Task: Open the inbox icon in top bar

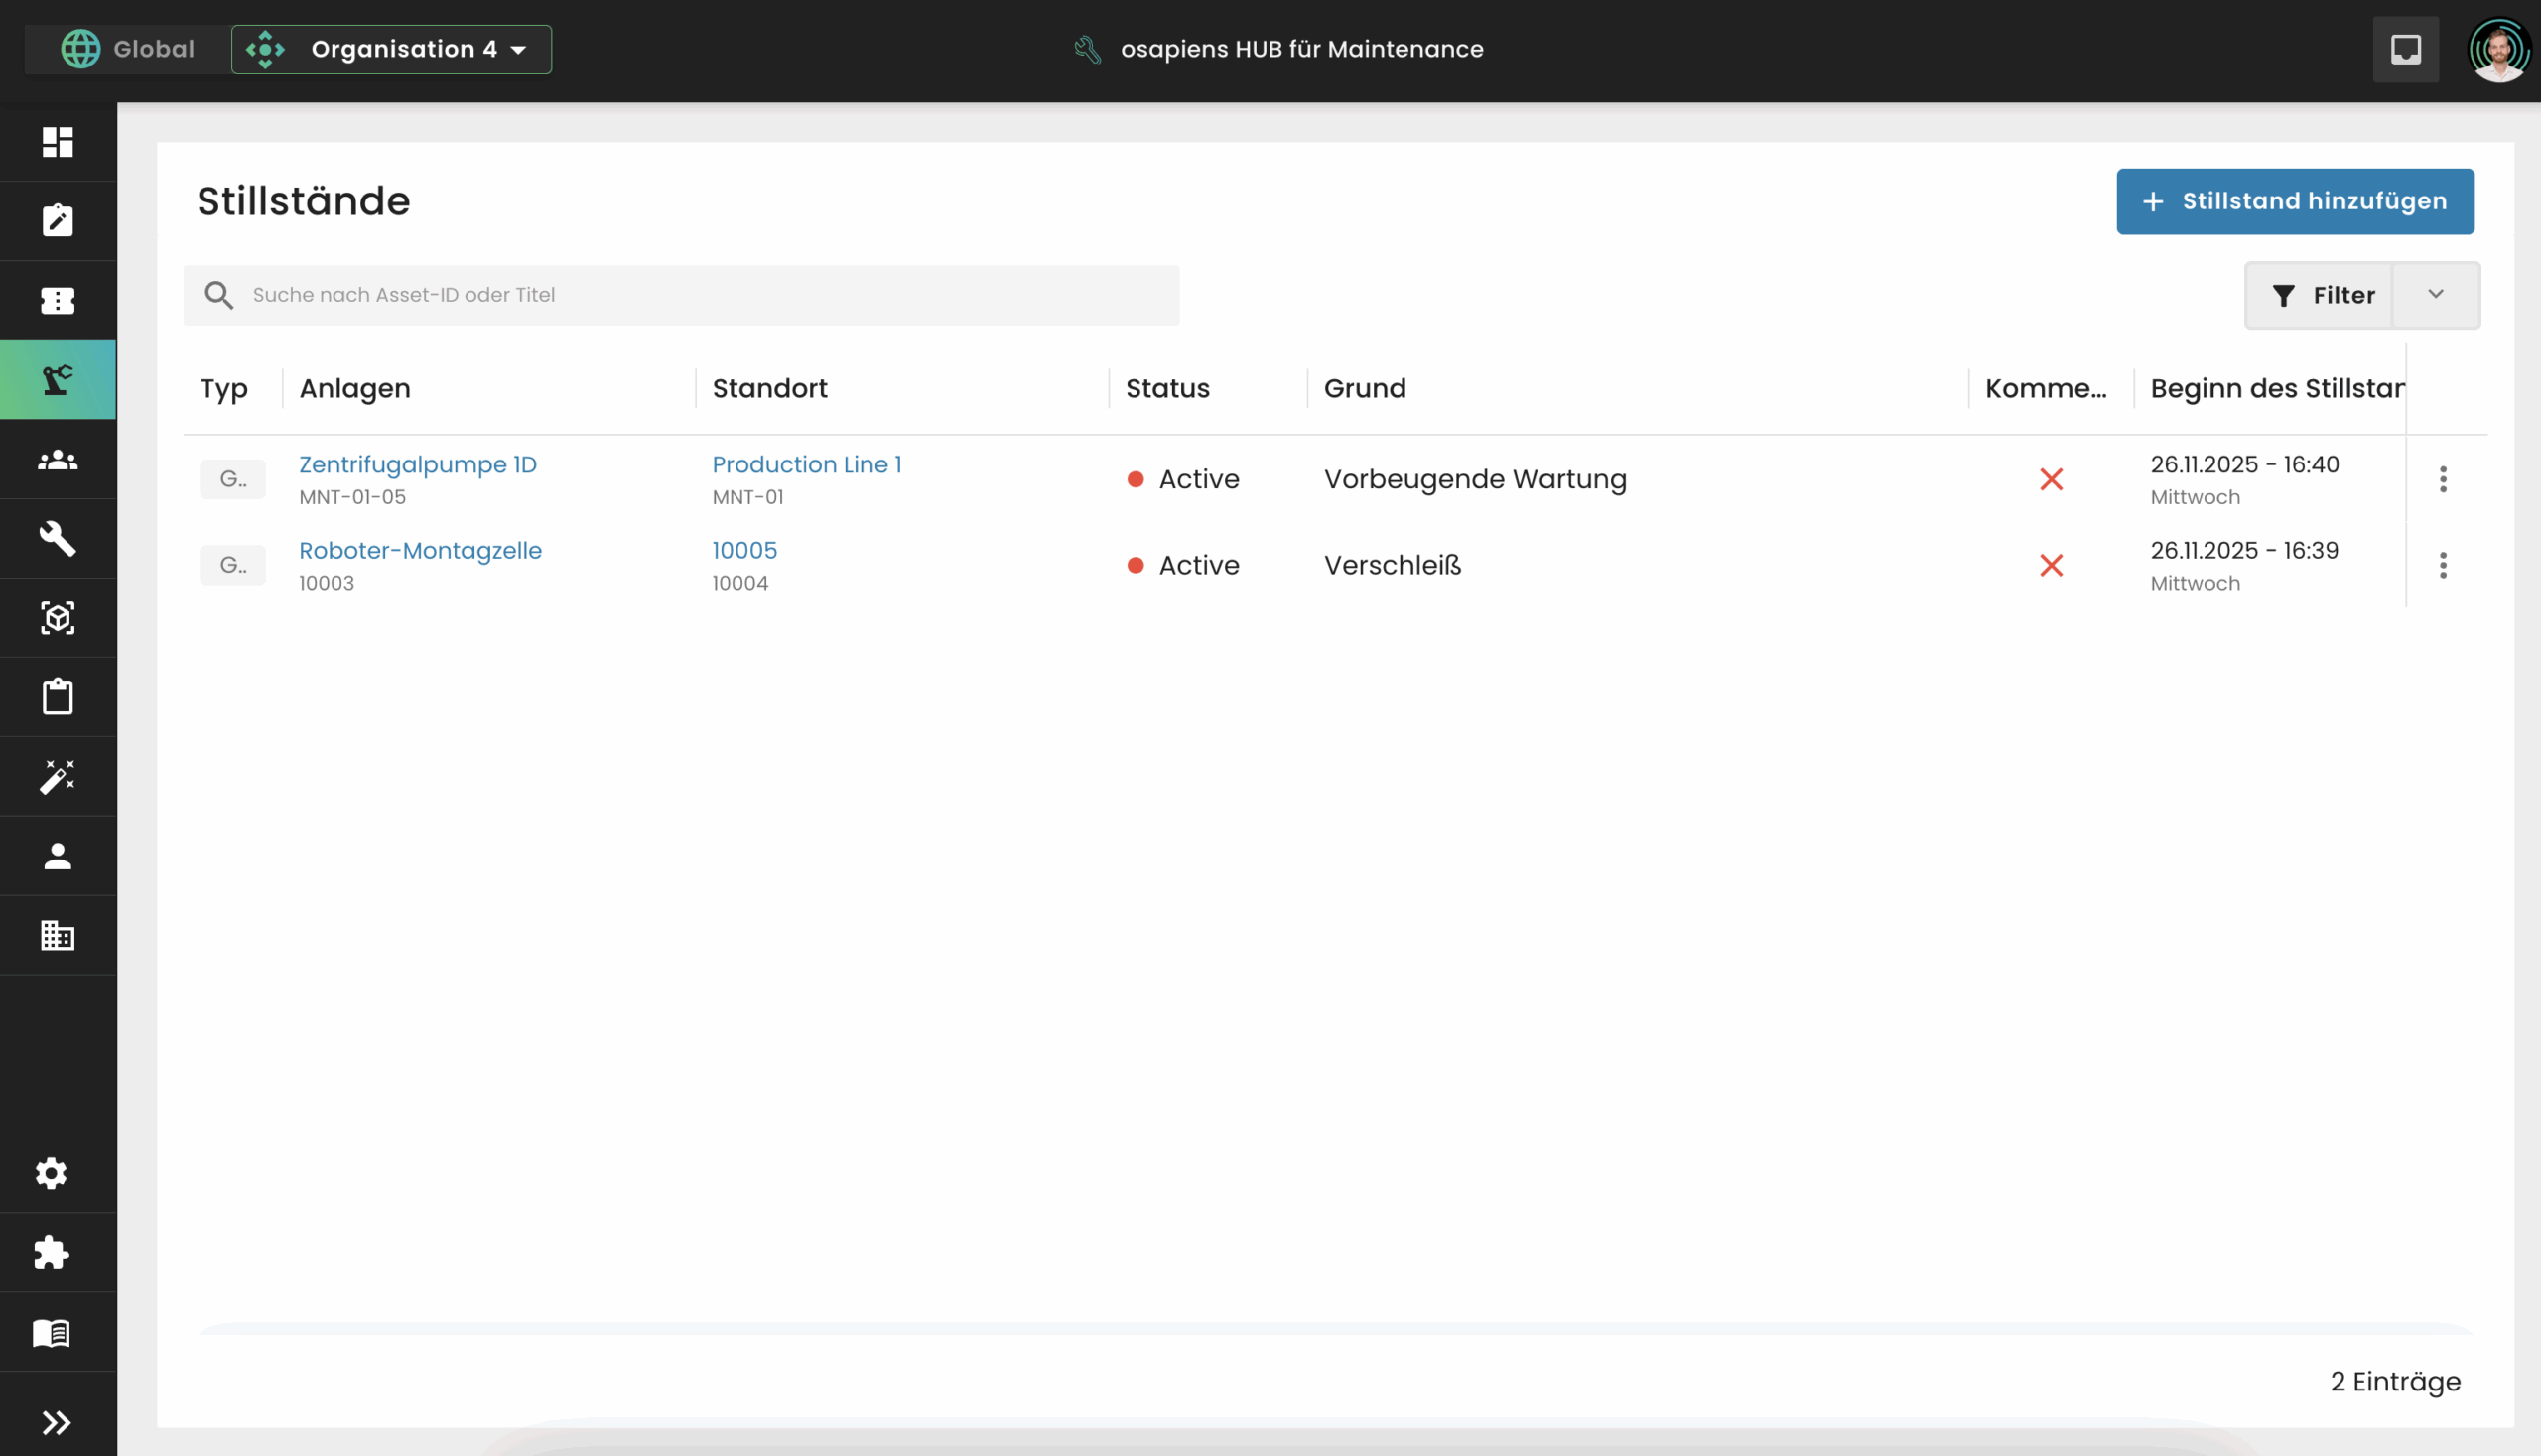Action: coord(2405,49)
